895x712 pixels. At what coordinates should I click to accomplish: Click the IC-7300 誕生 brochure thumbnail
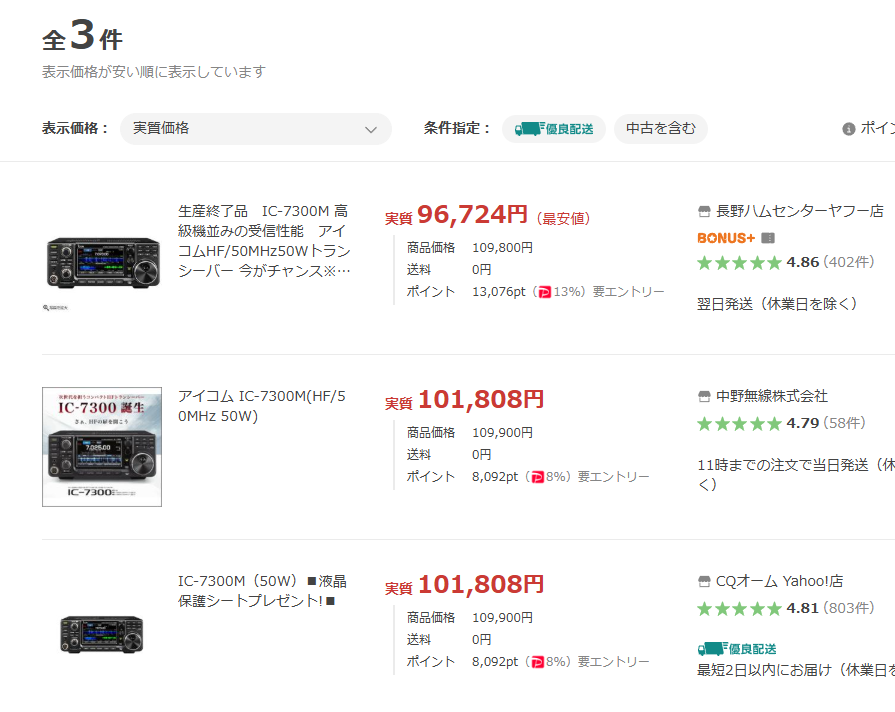point(102,447)
